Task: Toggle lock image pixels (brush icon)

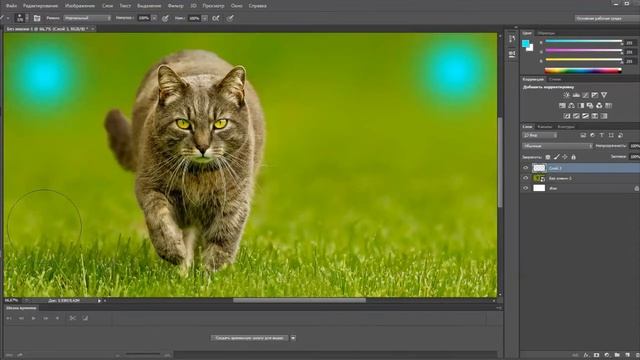Action: point(556,157)
